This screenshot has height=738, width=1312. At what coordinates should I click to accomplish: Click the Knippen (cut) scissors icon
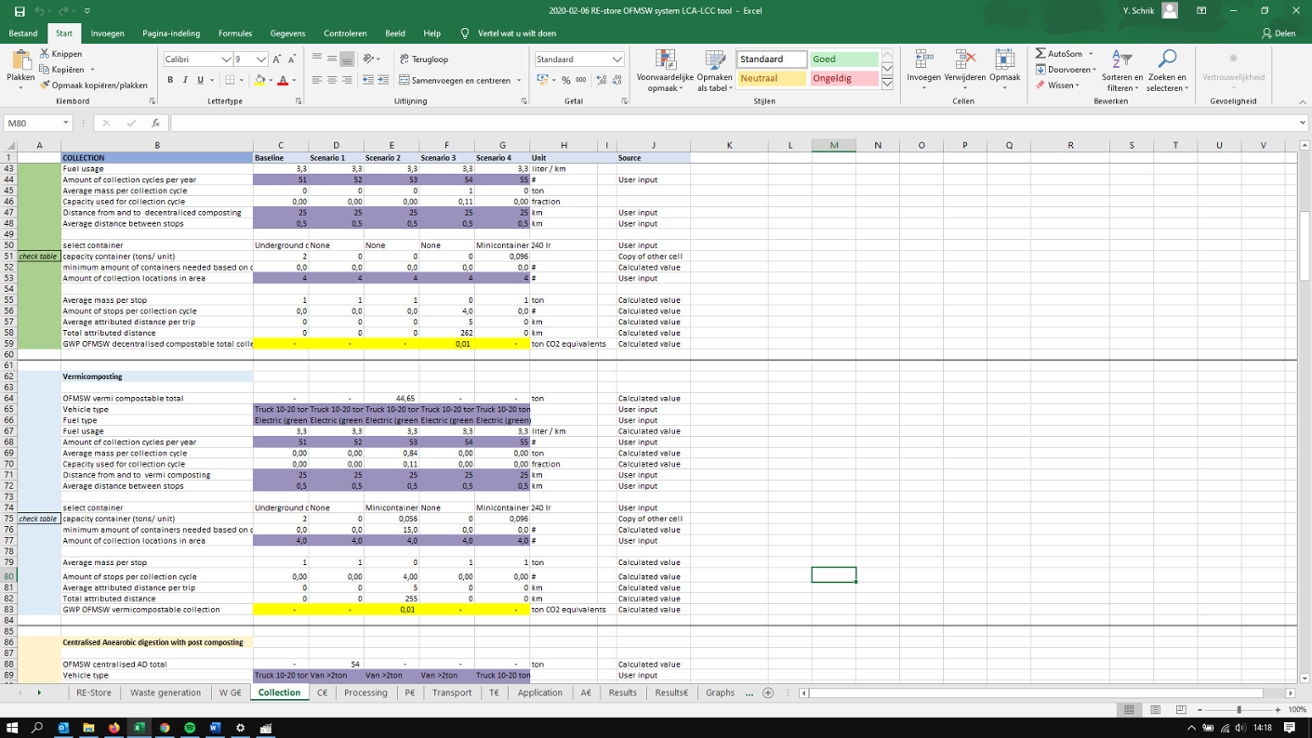[x=45, y=54]
